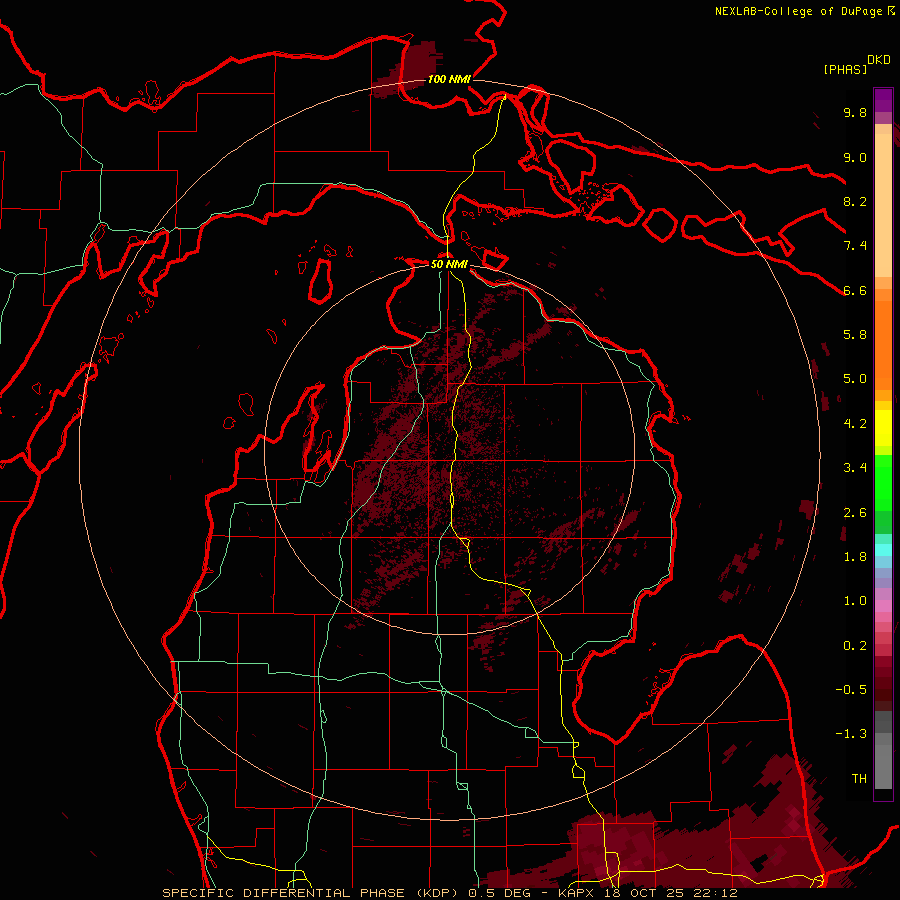900x900 pixels.
Task: Click the 8.2 legend value
Action: 855,201
